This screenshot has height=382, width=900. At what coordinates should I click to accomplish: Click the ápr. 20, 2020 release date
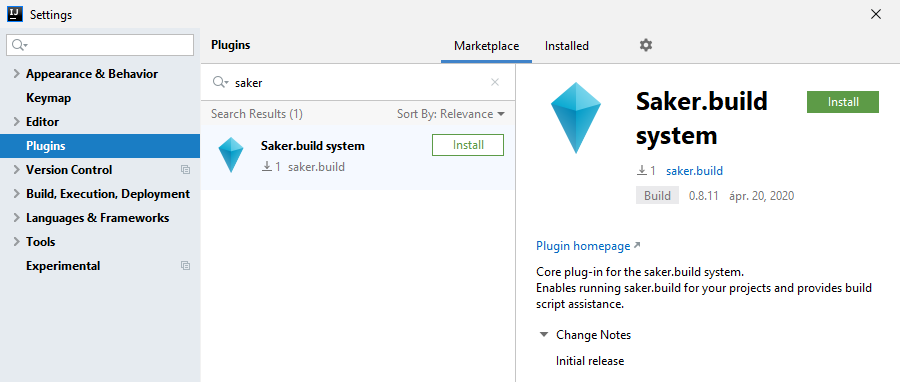761,196
